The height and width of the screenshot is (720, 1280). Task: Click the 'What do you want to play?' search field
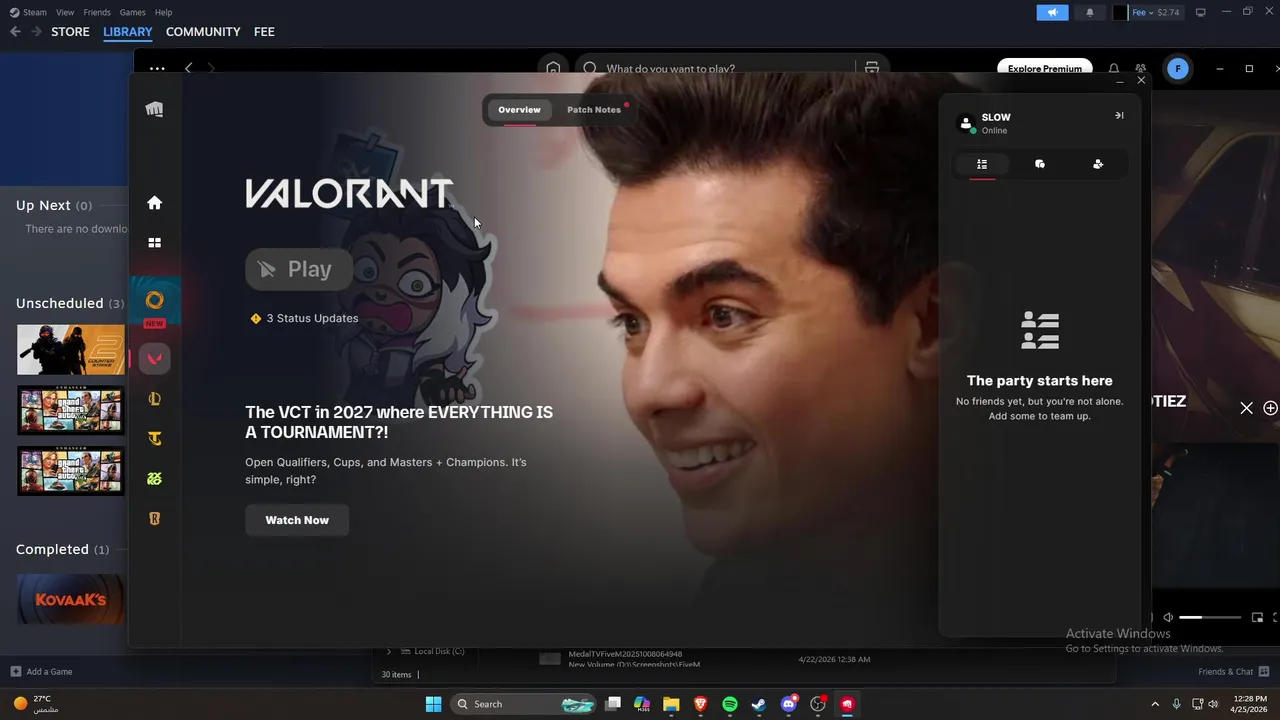tap(715, 68)
